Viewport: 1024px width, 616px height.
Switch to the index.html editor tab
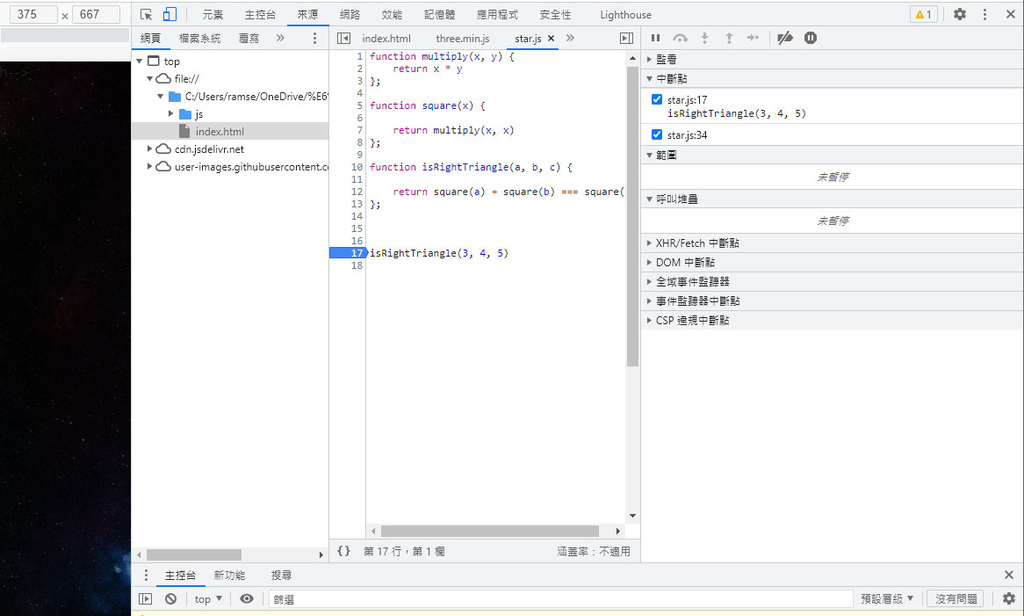point(387,38)
